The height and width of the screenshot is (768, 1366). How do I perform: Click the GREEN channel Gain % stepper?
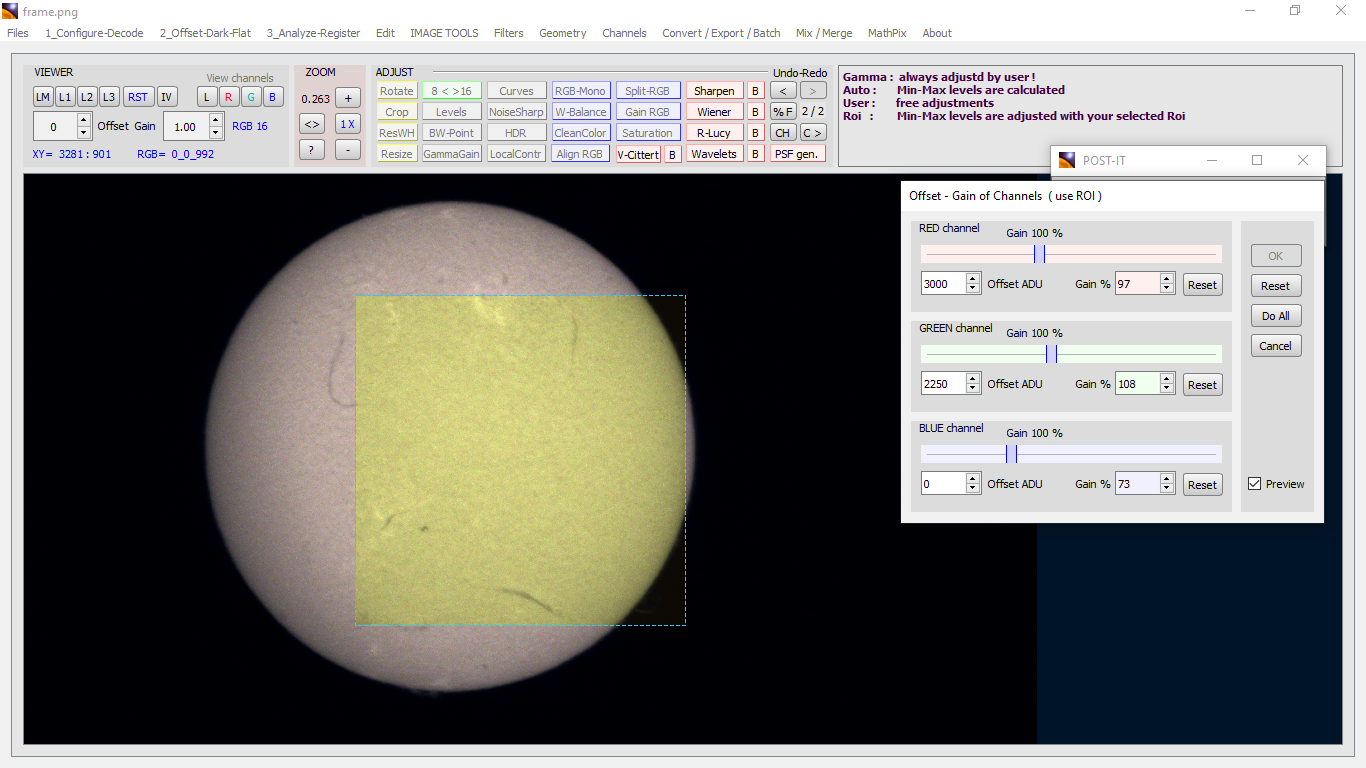coord(1166,384)
